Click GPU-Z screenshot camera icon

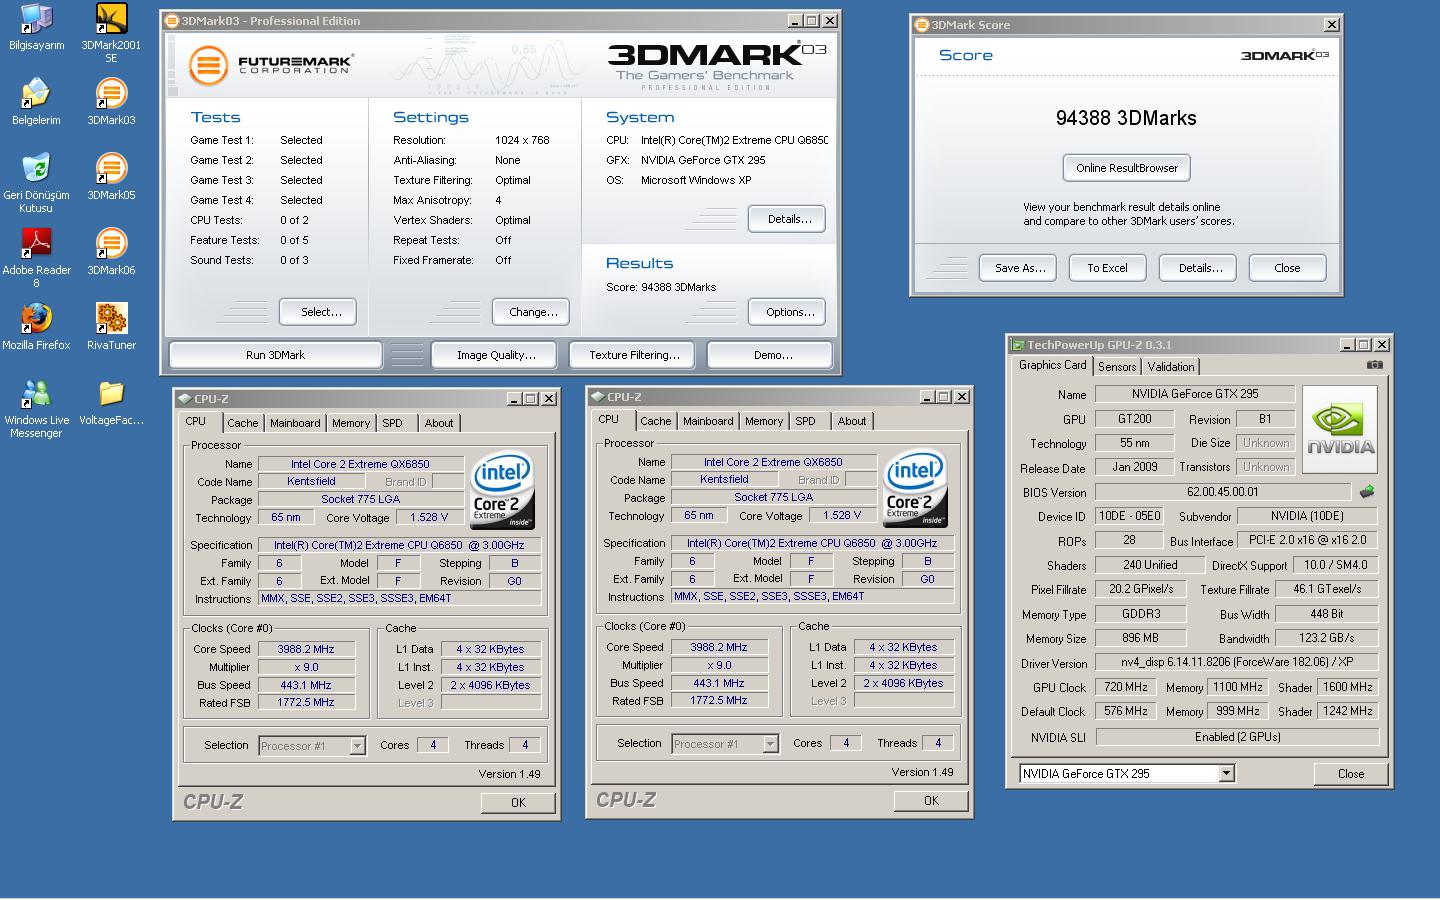pyautogui.click(x=1375, y=365)
